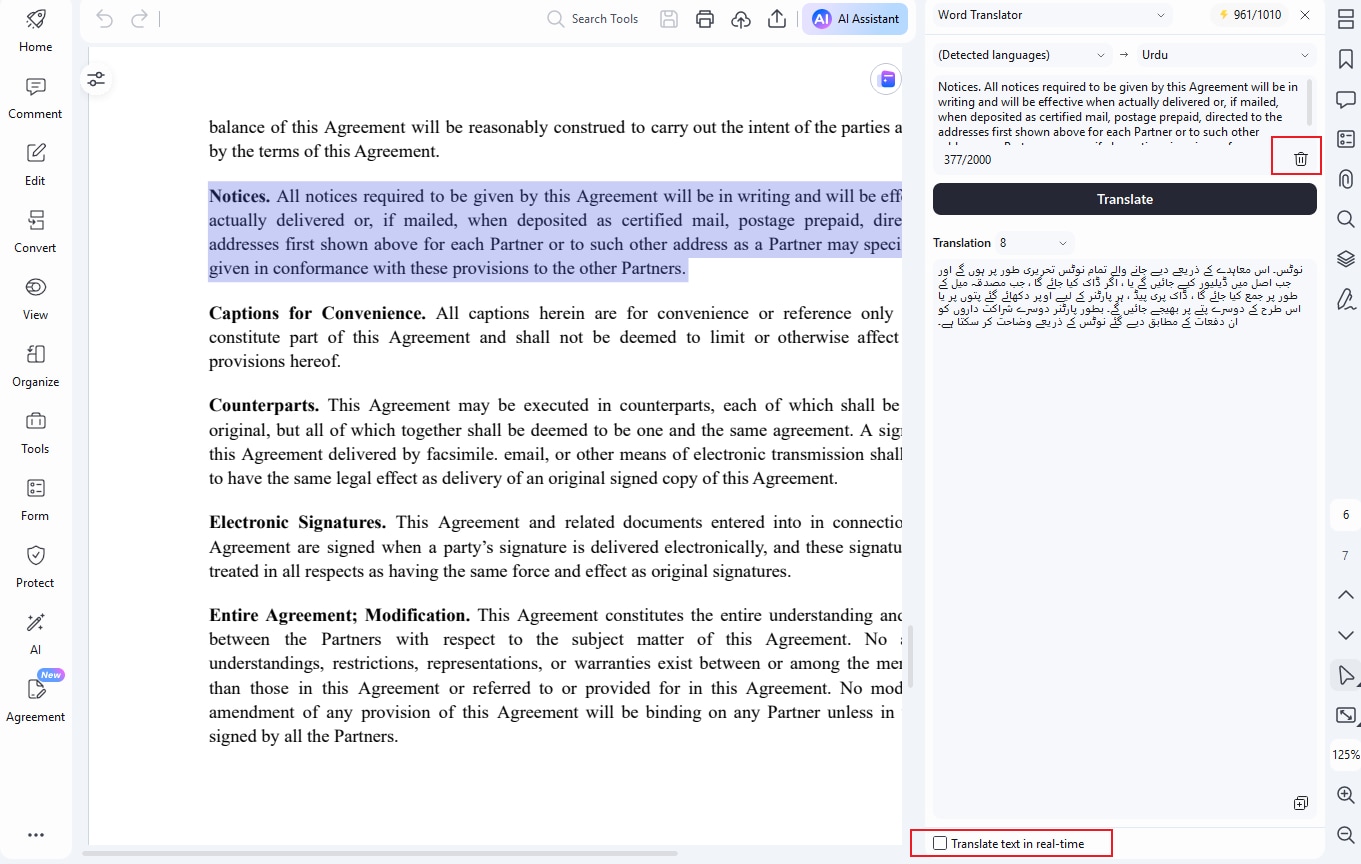Open the Home sidebar item
Viewport: 1361px width, 864px height.
click(x=35, y=30)
